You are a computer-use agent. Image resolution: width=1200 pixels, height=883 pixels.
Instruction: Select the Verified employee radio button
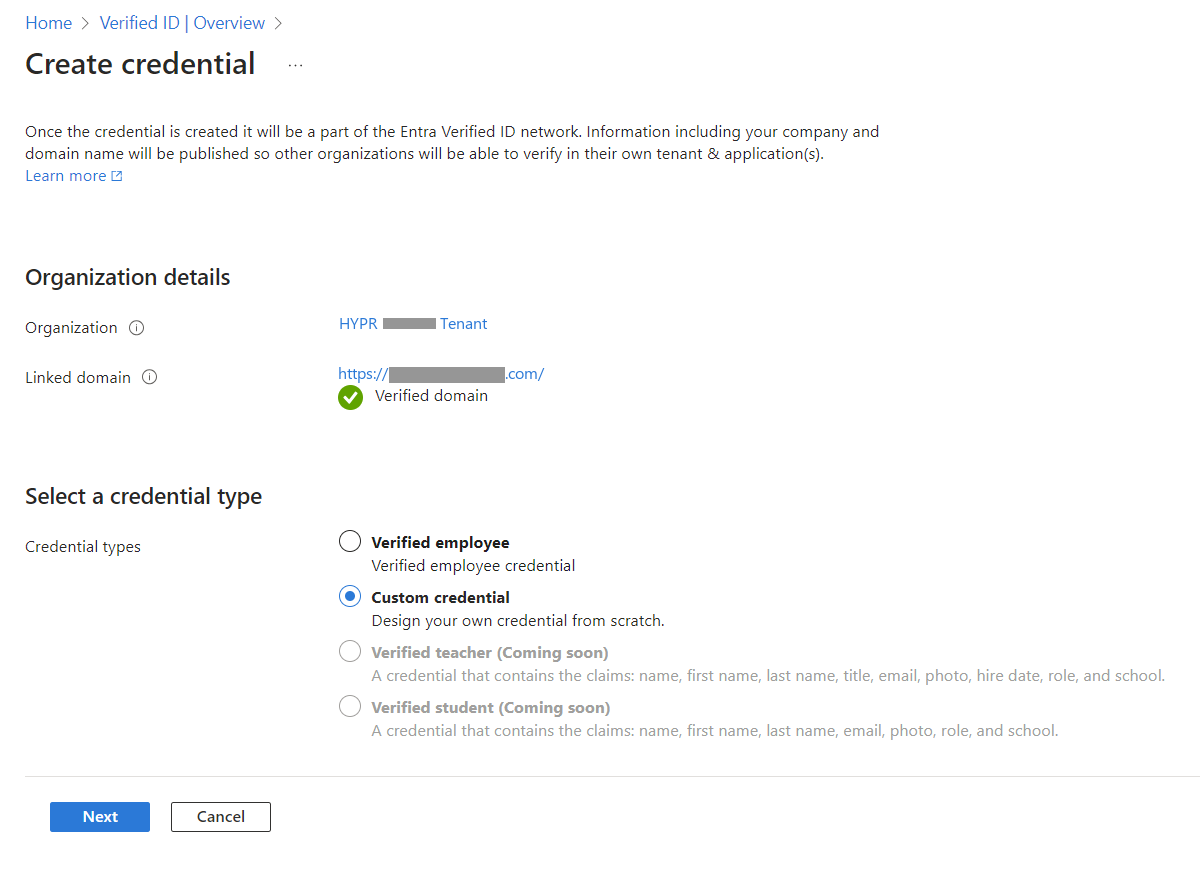[x=350, y=542]
